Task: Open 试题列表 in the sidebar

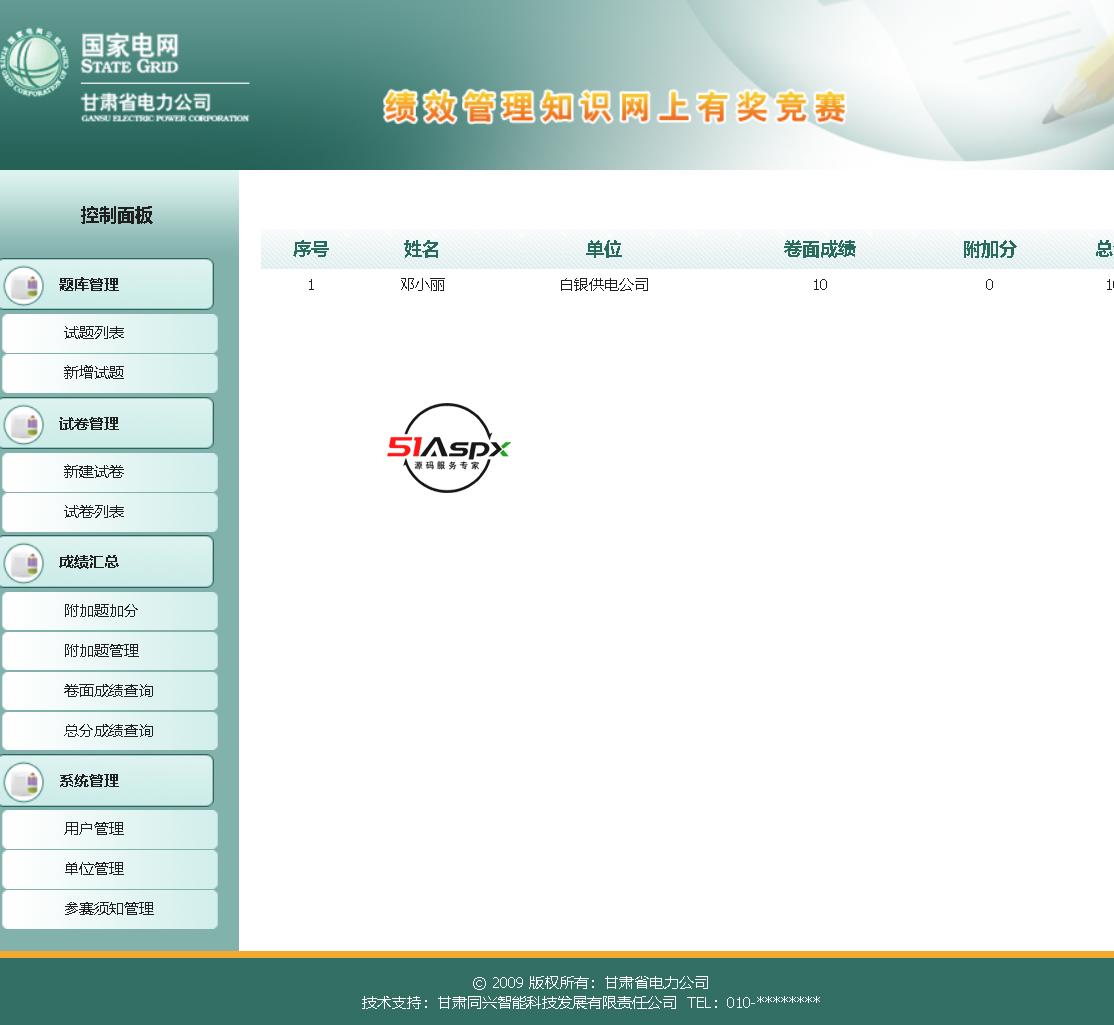Action: (94, 333)
